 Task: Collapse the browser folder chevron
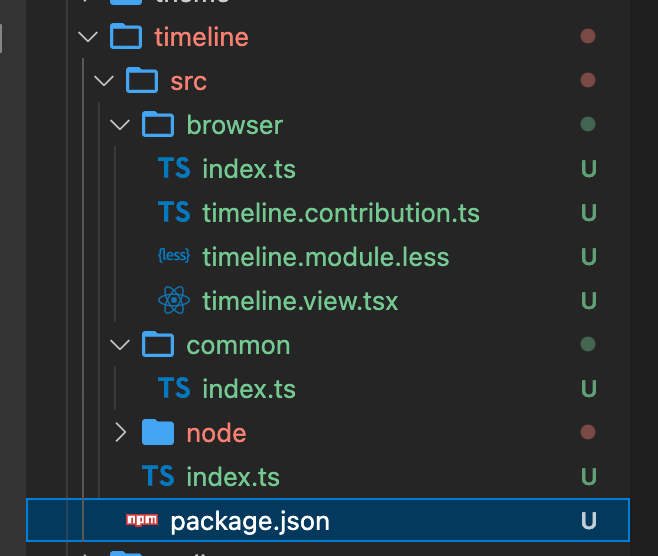pyautogui.click(x=120, y=125)
